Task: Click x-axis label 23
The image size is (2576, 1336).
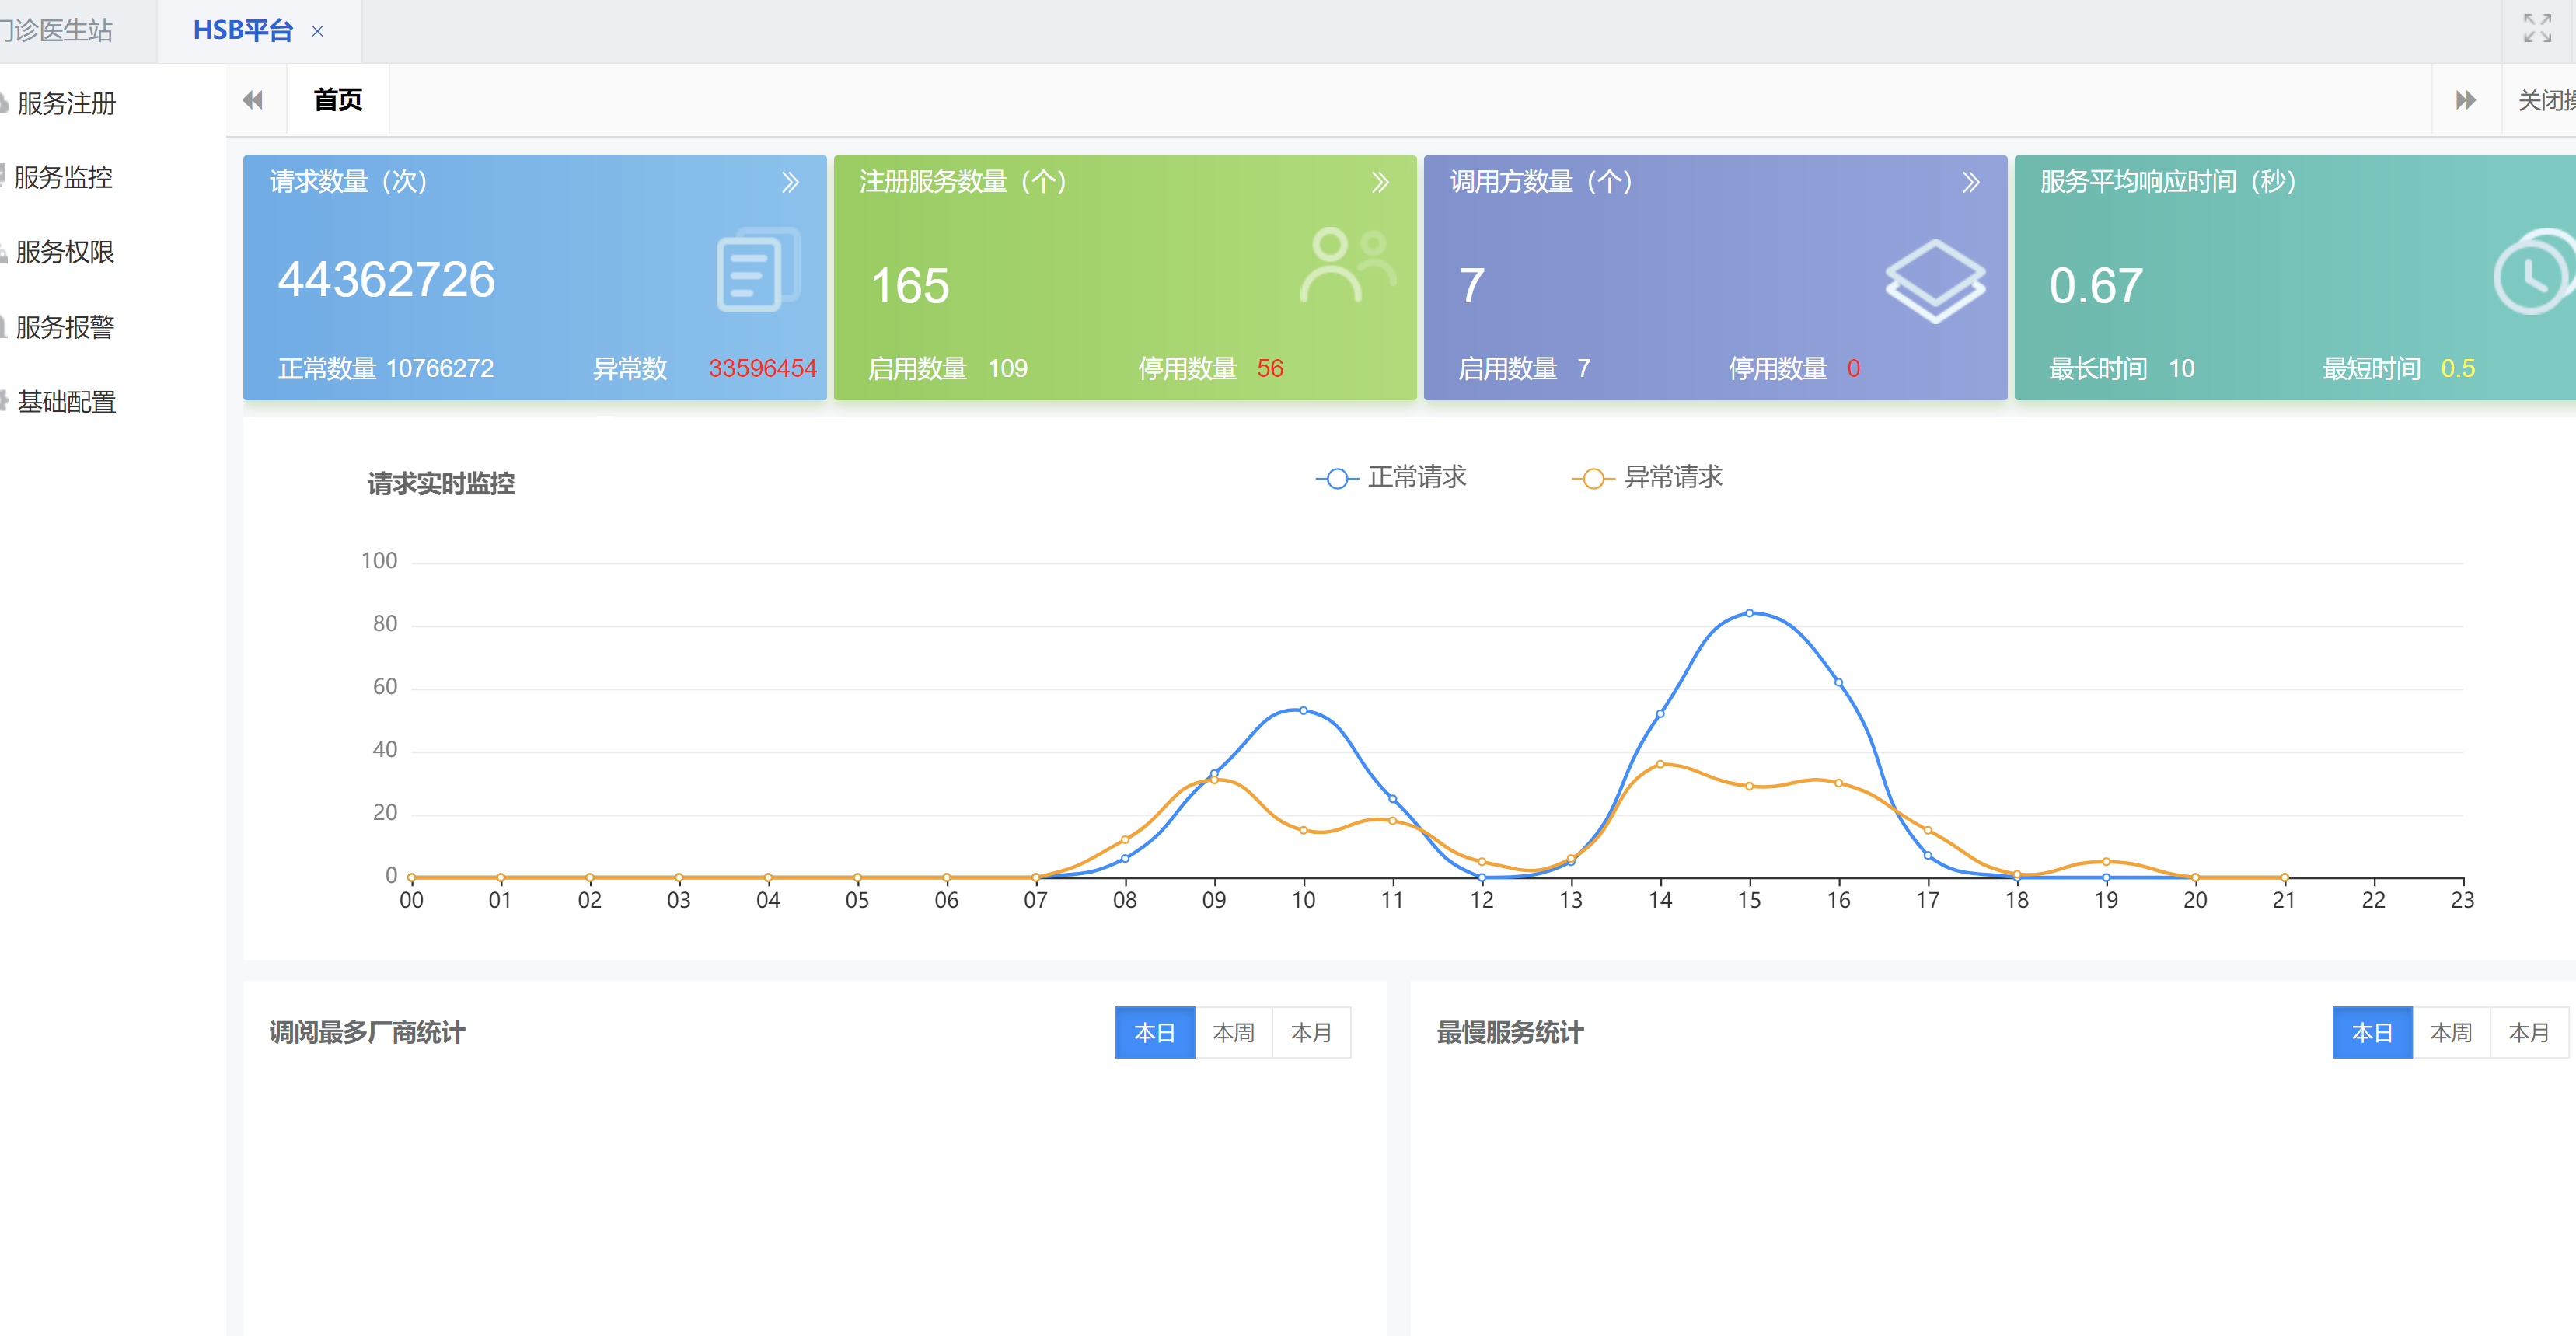Action: pos(2462,900)
